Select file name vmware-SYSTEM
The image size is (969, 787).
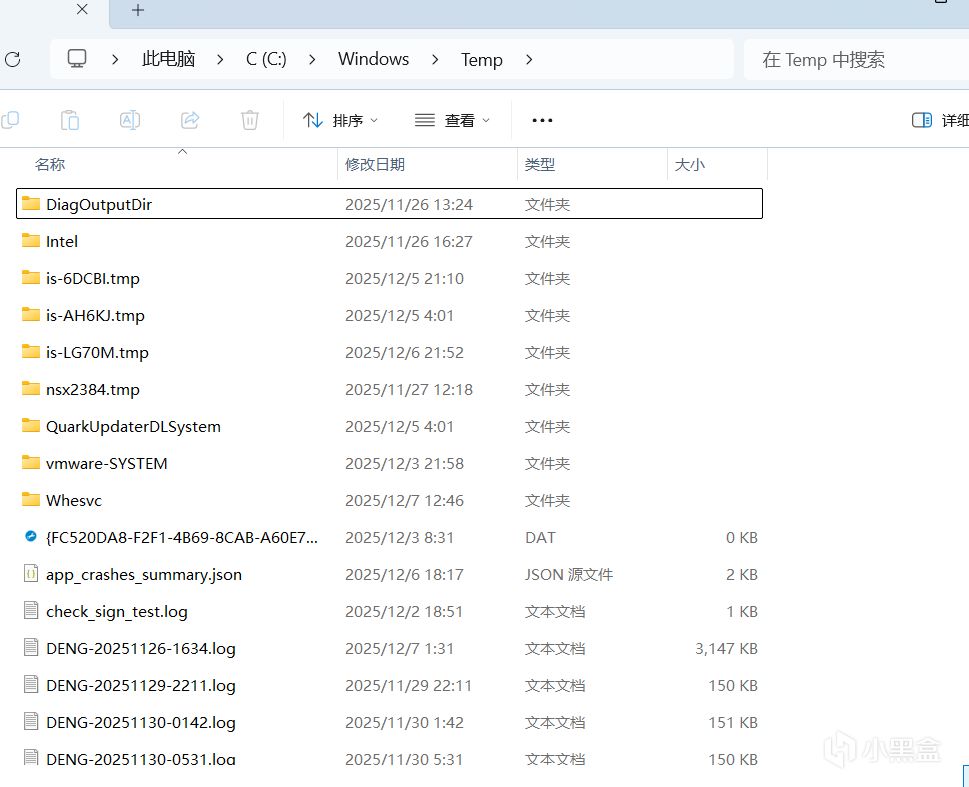(x=107, y=464)
